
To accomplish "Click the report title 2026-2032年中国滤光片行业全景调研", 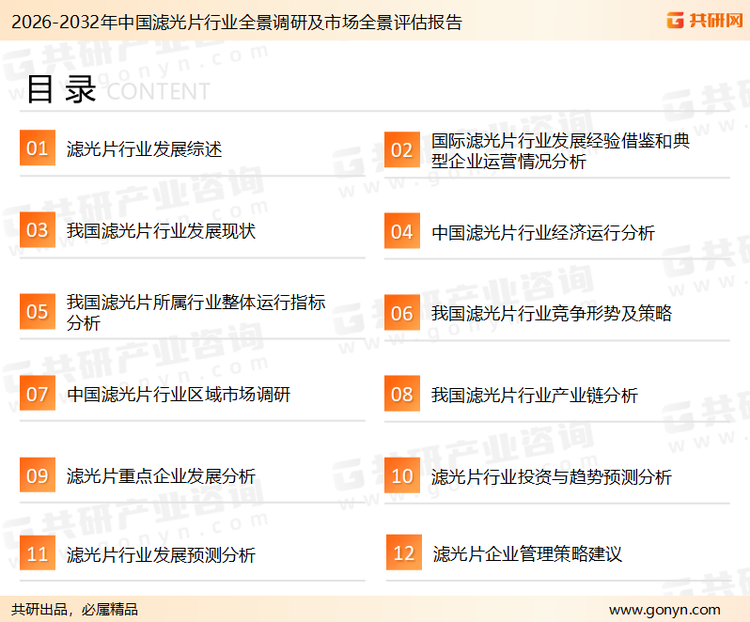I will tap(237, 22).
